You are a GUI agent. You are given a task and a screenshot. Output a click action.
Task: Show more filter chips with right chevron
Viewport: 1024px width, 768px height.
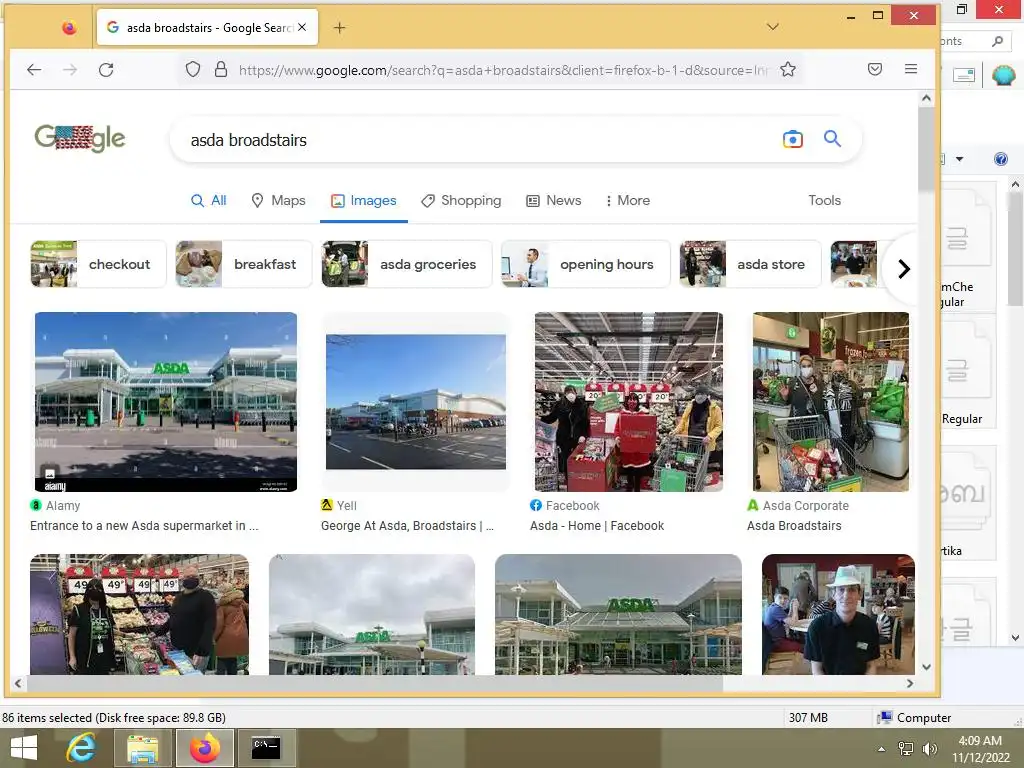(x=904, y=268)
